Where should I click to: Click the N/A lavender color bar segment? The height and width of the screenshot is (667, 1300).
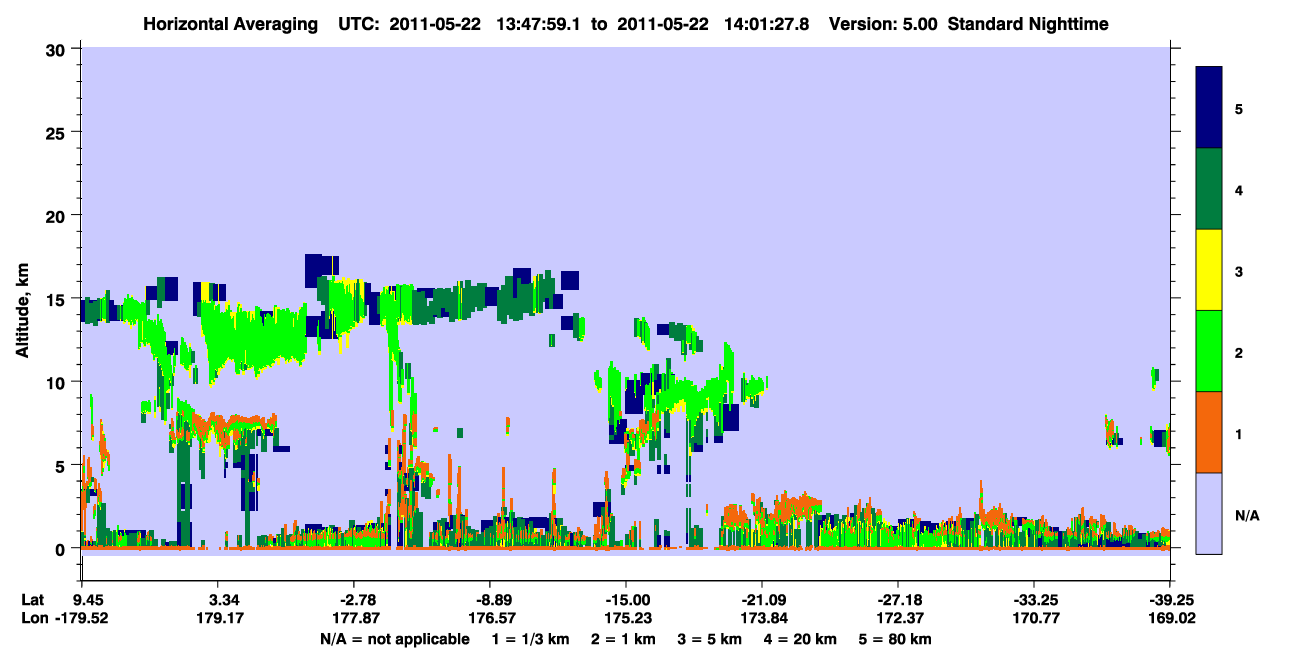[x=1209, y=512]
